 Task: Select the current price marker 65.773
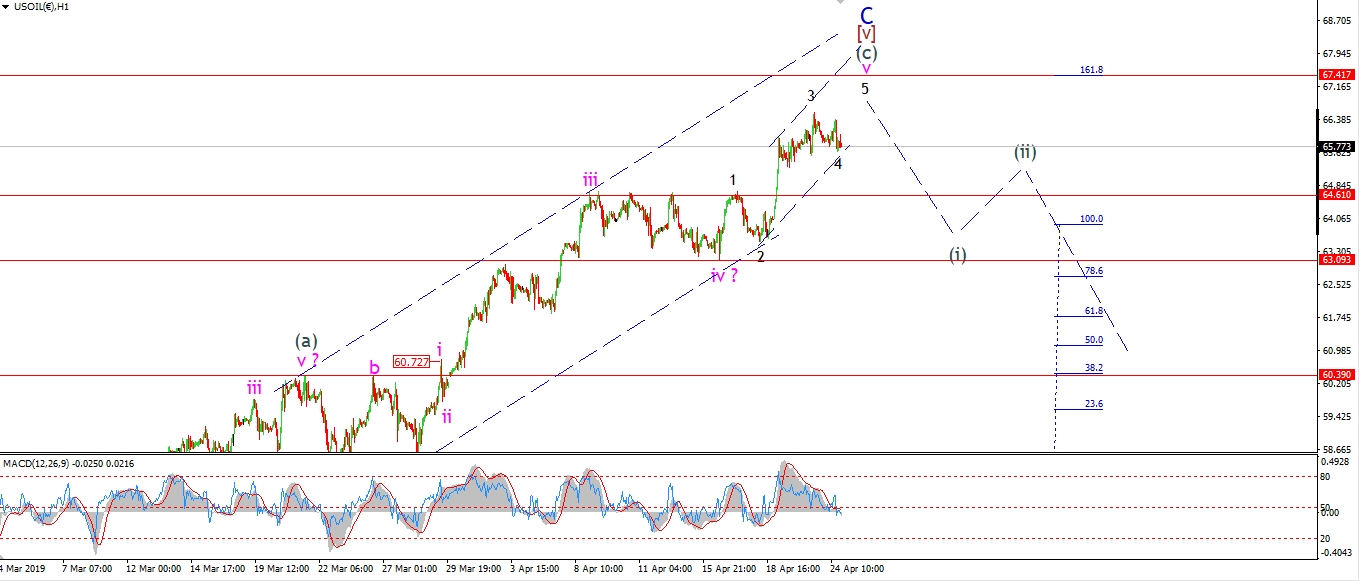(1337, 146)
